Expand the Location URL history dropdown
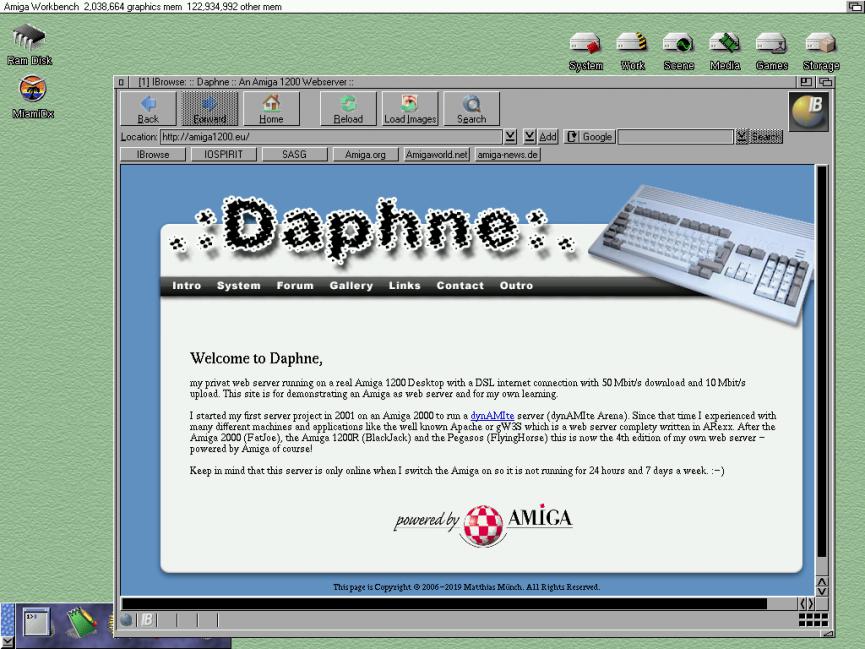The image size is (865, 649). point(511,137)
